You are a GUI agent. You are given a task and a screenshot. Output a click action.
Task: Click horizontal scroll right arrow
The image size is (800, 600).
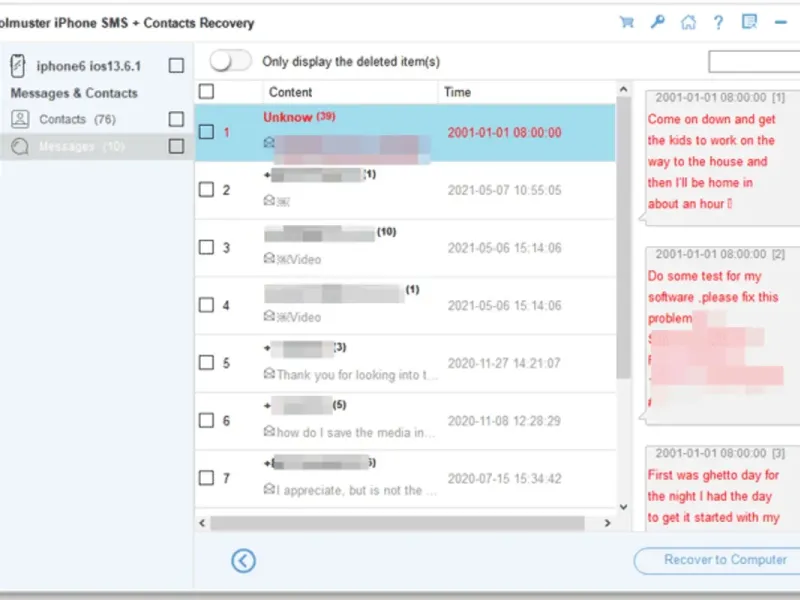pyautogui.click(x=607, y=523)
